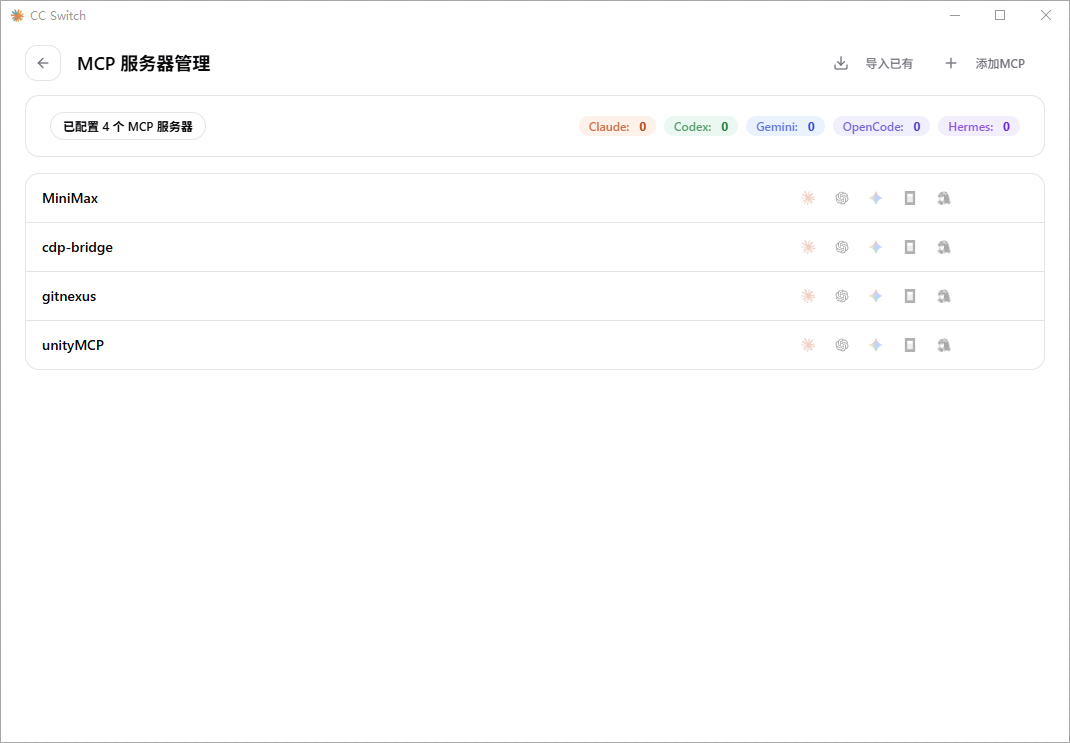This screenshot has width=1070, height=743.
Task: Click 添加MCP to add a server
Action: 985,63
